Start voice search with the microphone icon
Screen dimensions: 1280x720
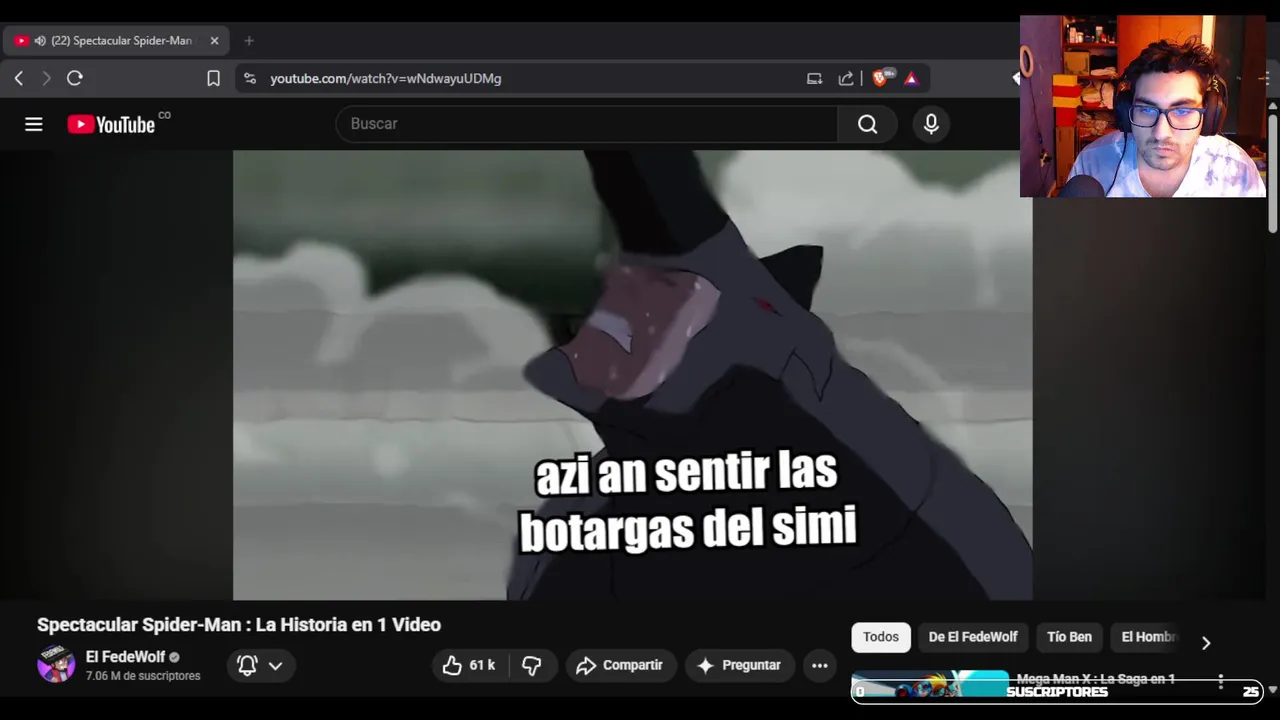[x=931, y=124]
